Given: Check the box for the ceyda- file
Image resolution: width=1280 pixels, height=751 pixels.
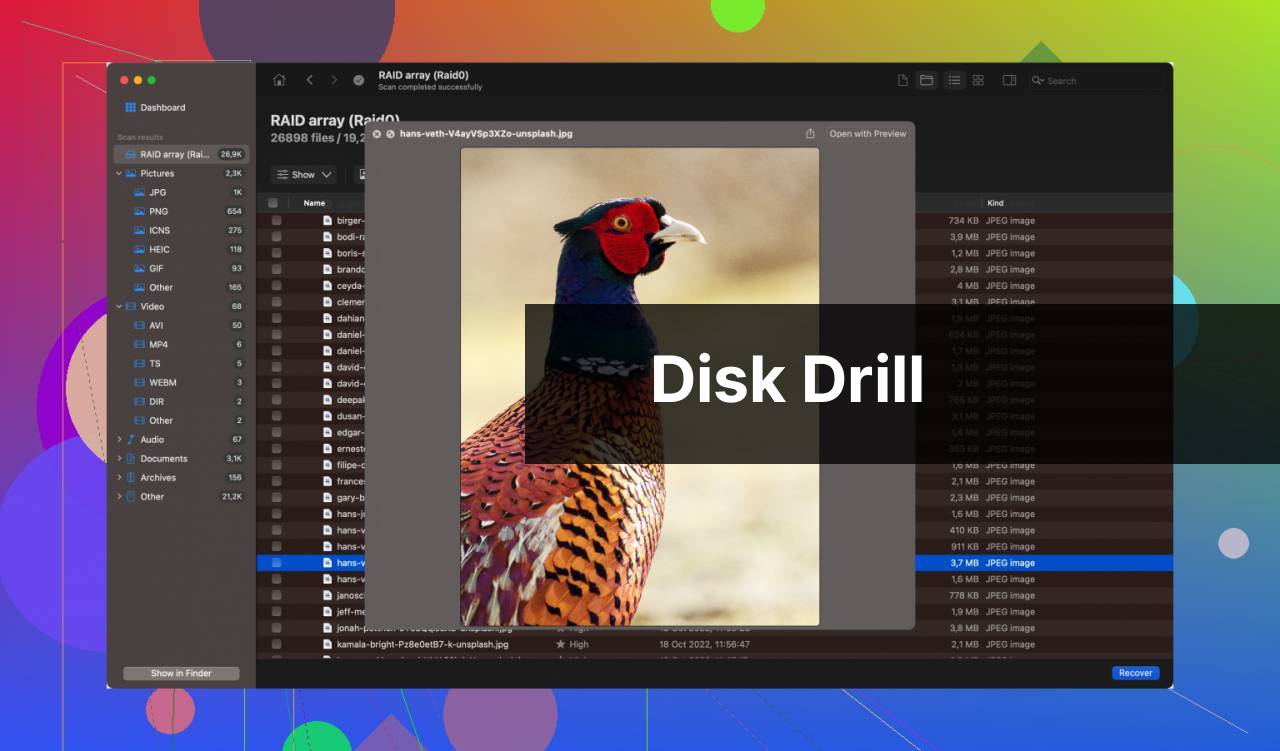Looking at the screenshot, I should pyautogui.click(x=276, y=286).
